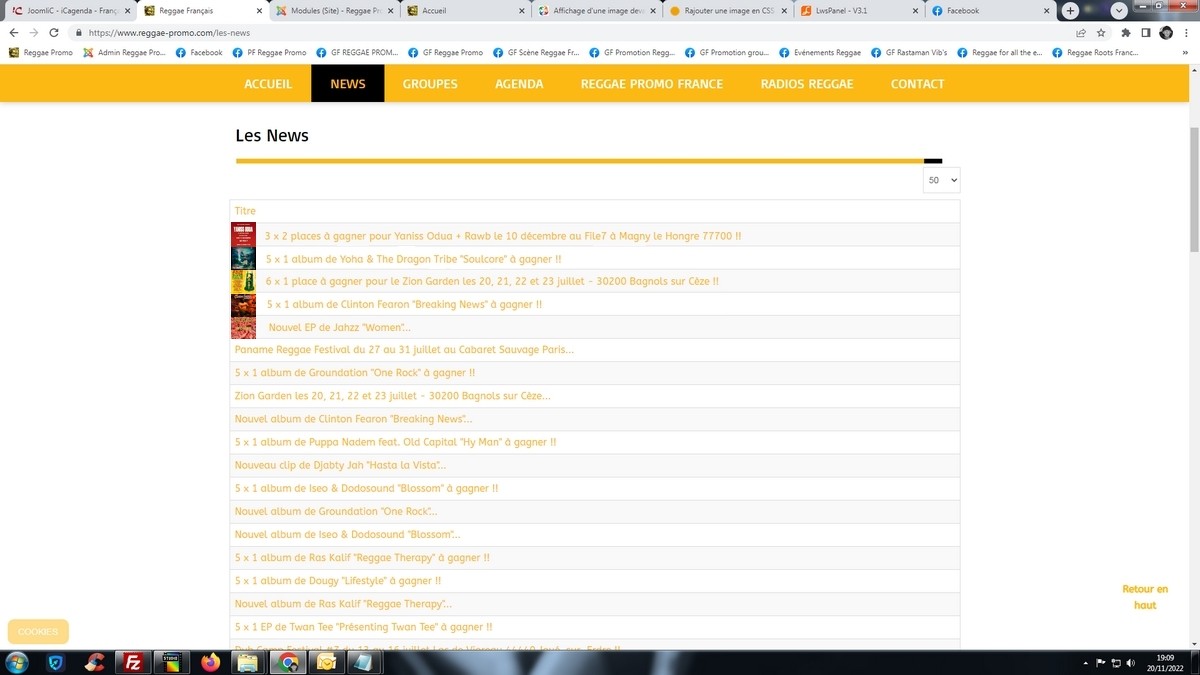This screenshot has height=675, width=1200.
Task: Open the GF Rastaman Vib's bookmark
Action: pyautogui.click(x=909, y=52)
